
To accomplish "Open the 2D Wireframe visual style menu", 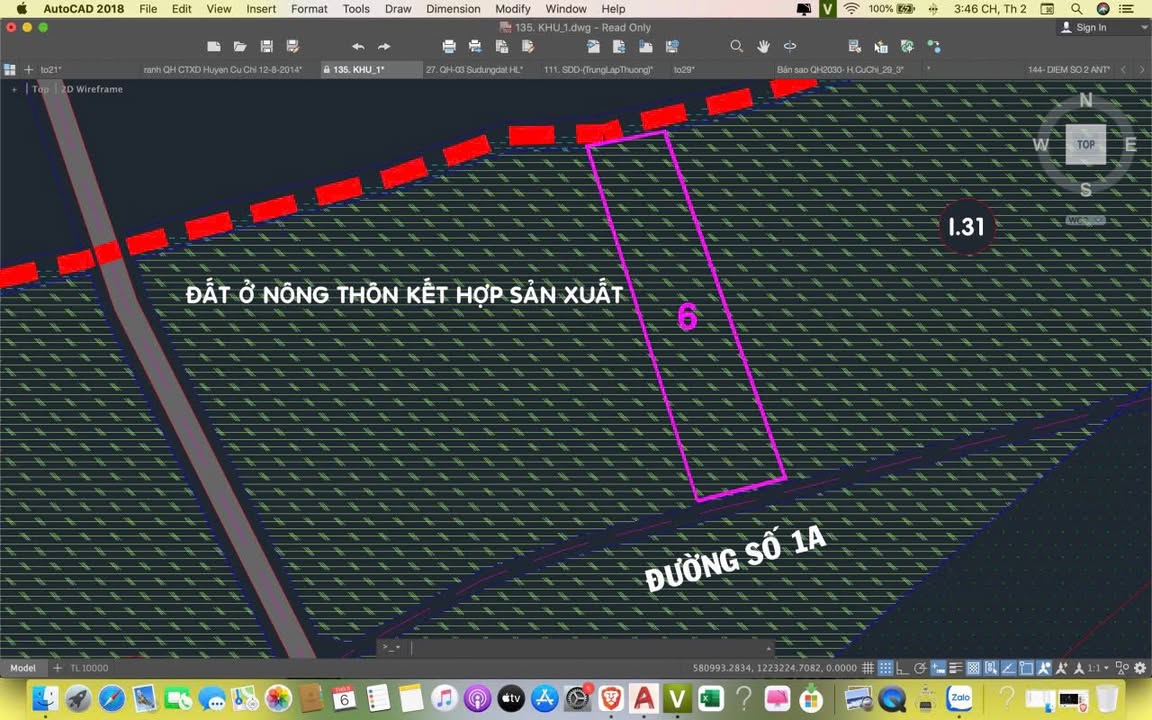I will [x=92, y=89].
